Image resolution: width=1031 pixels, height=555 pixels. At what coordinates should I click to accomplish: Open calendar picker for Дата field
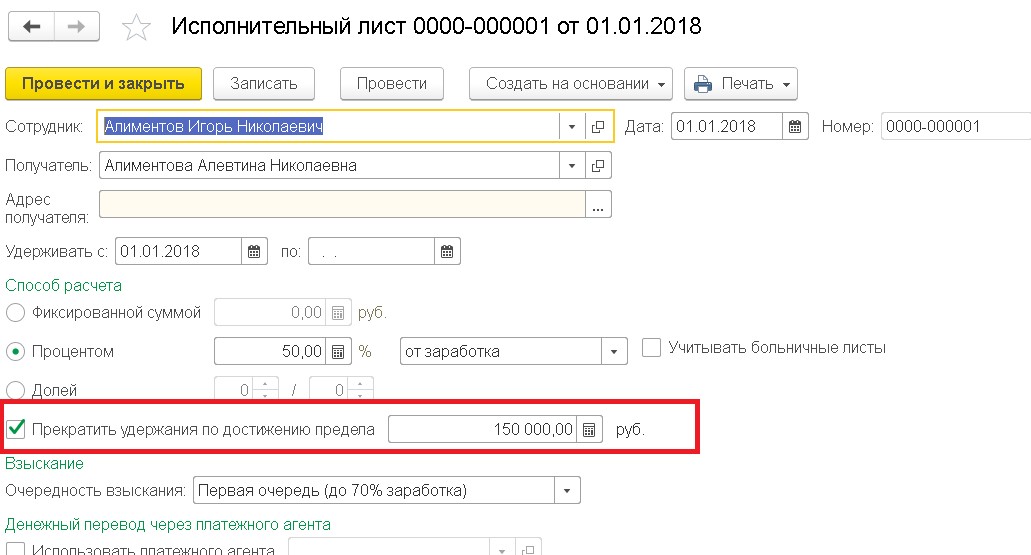[x=795, y=126]
